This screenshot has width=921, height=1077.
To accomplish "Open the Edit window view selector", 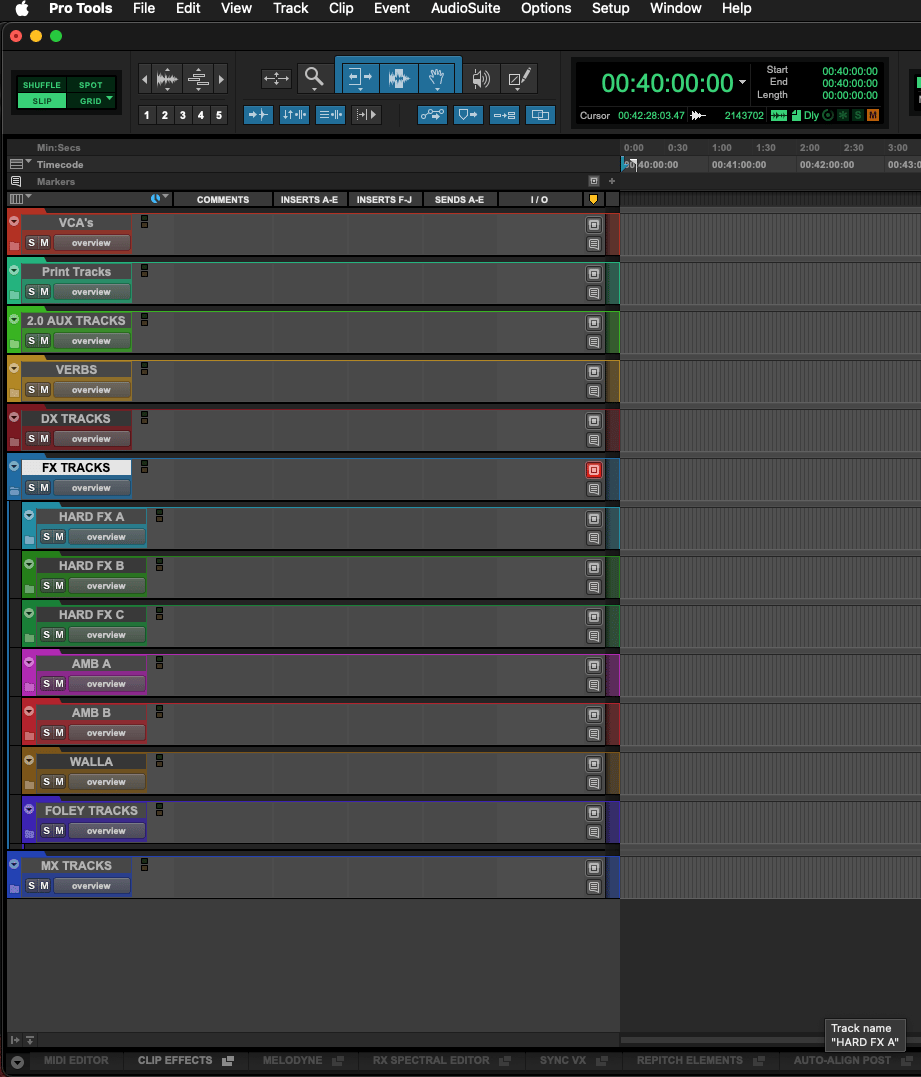I will [x=21, y=199].
